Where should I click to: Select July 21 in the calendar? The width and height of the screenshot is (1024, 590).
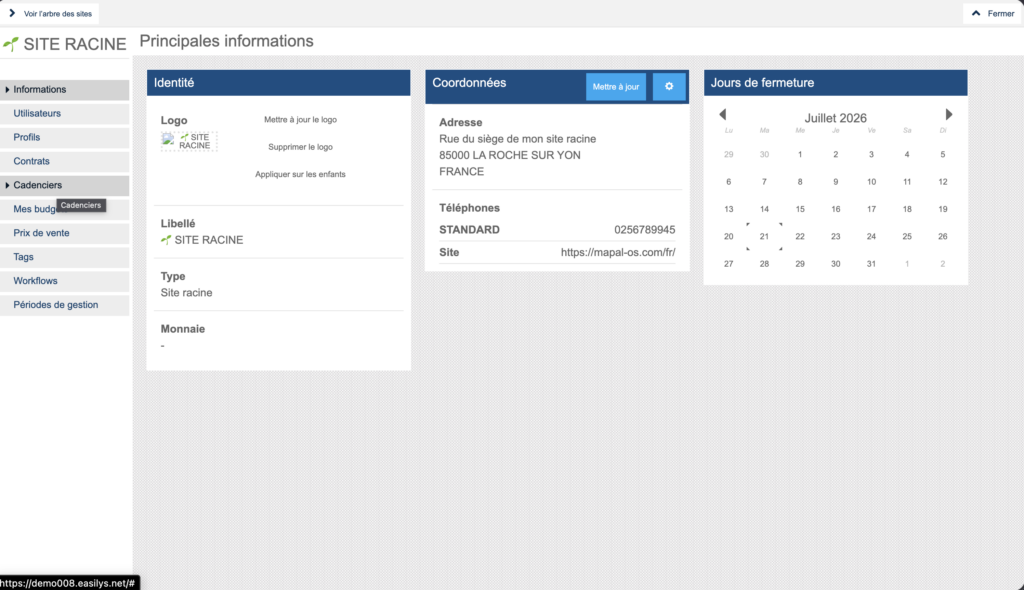click(x=764, y=237)
